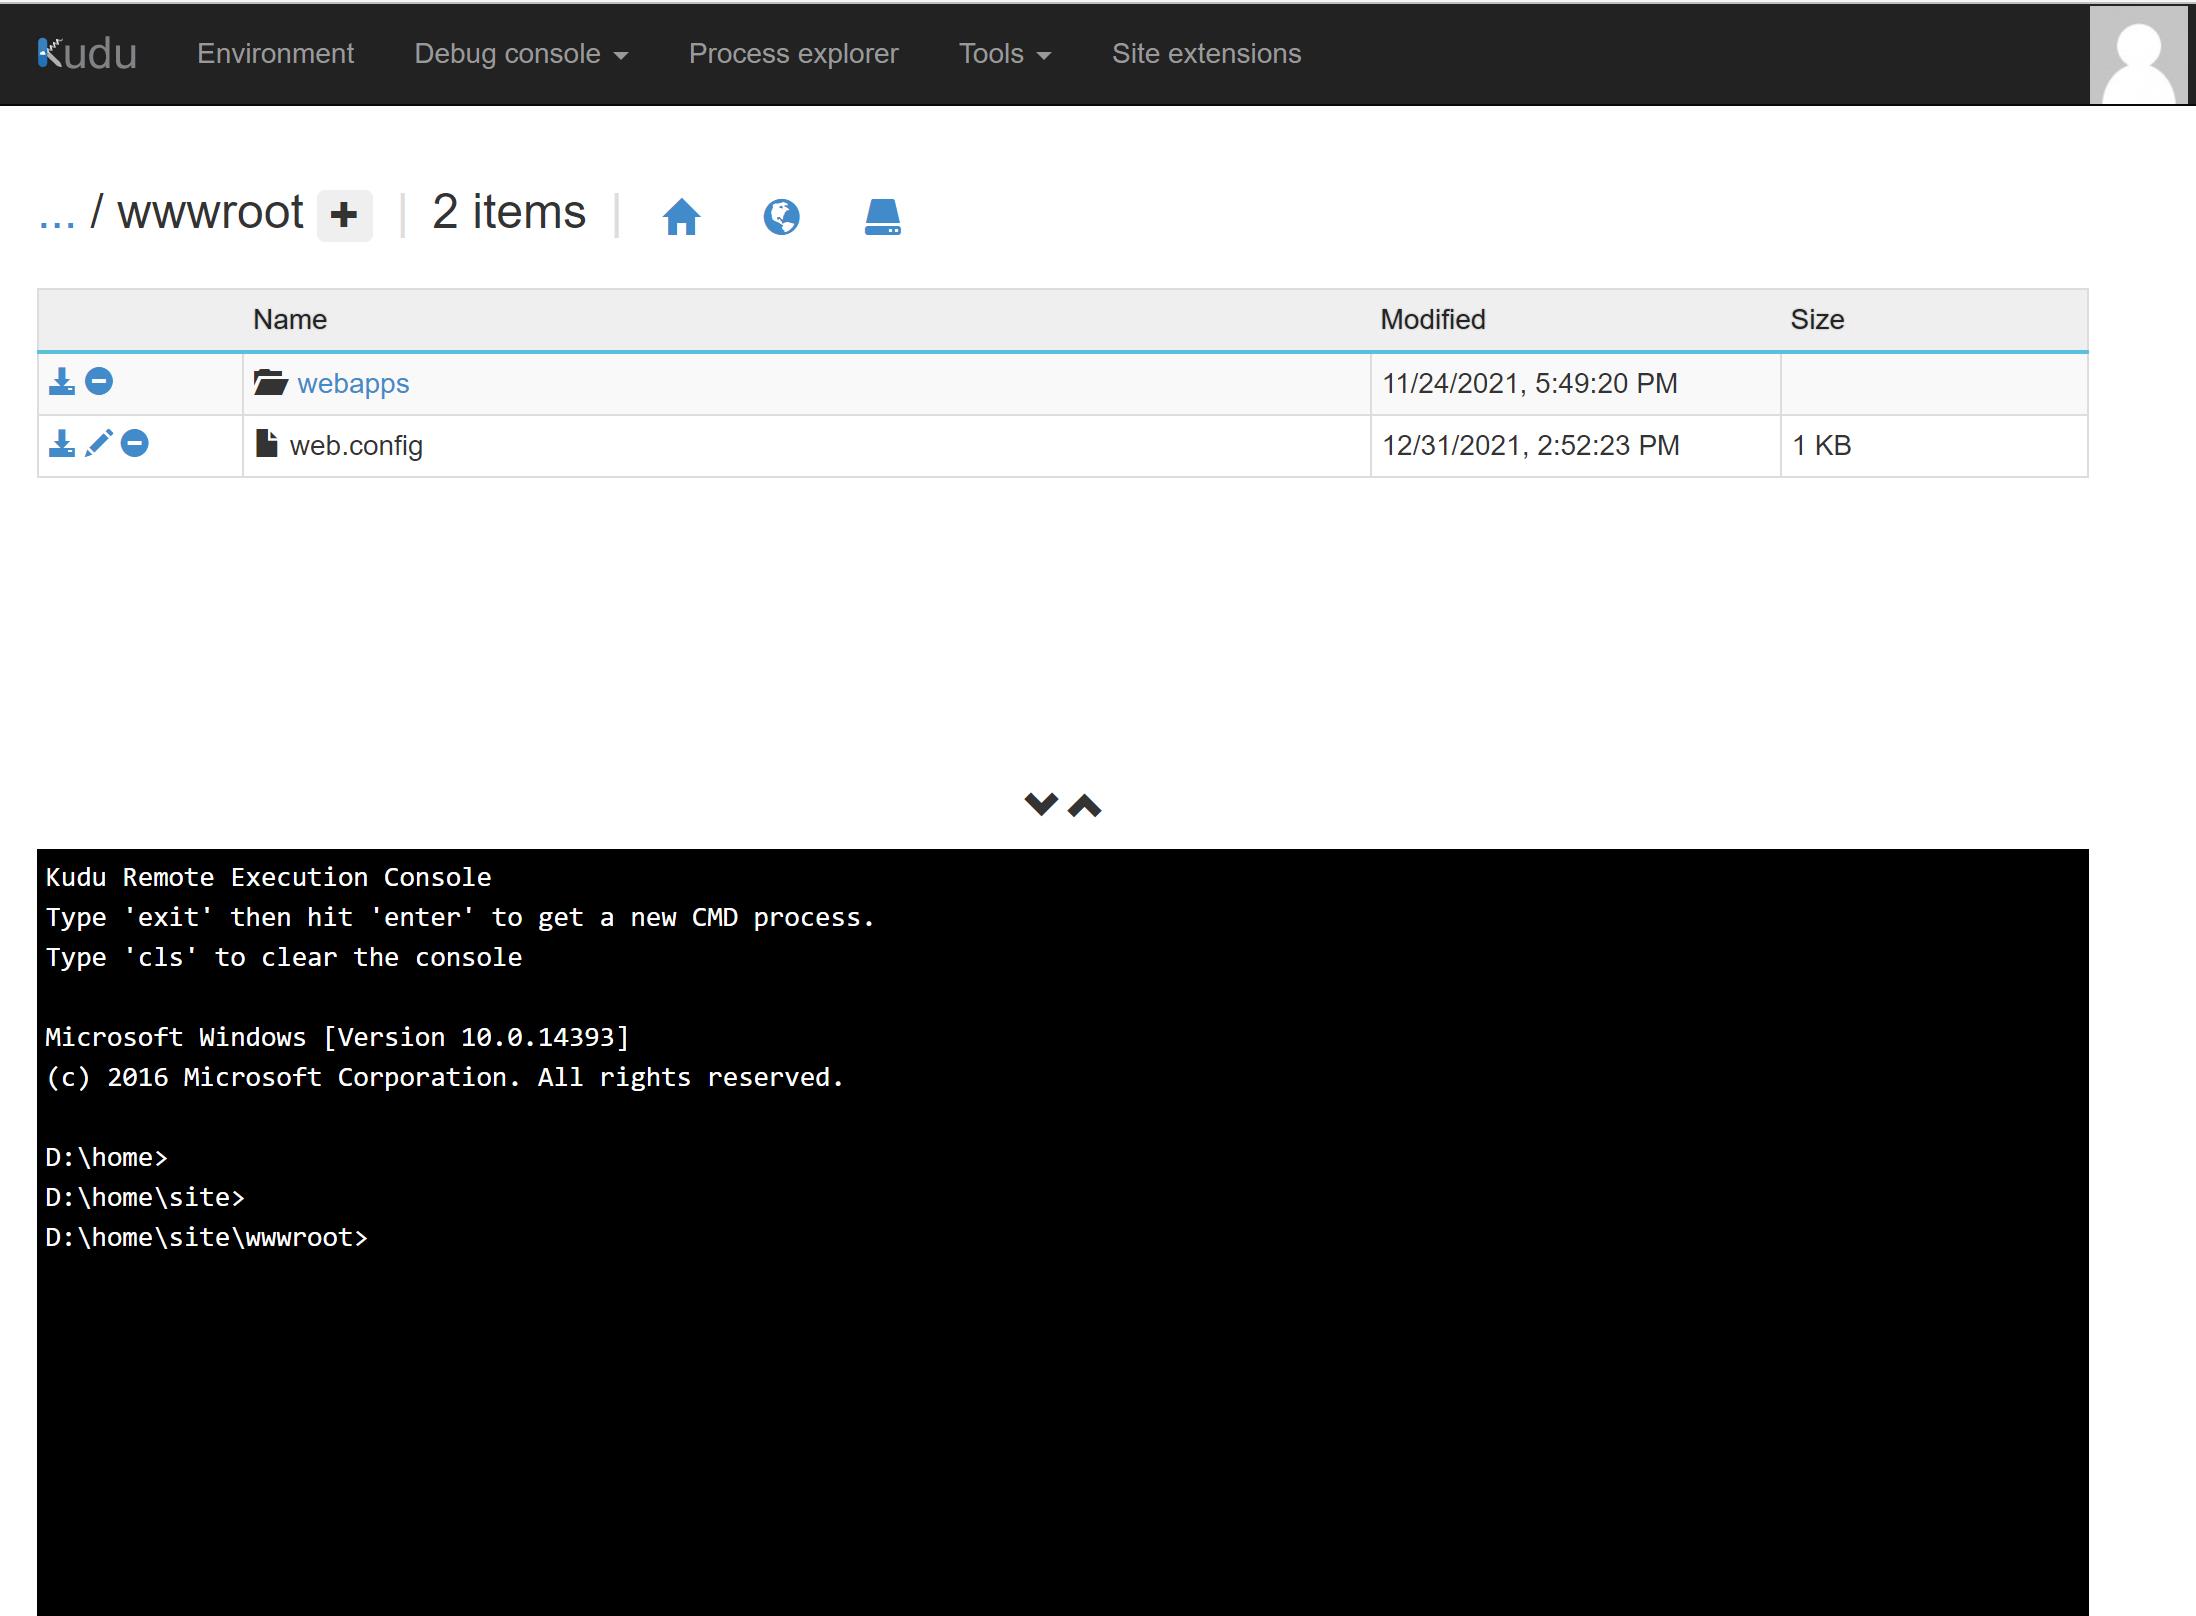Click the delete minus icon for web.config

click(136, 445)
